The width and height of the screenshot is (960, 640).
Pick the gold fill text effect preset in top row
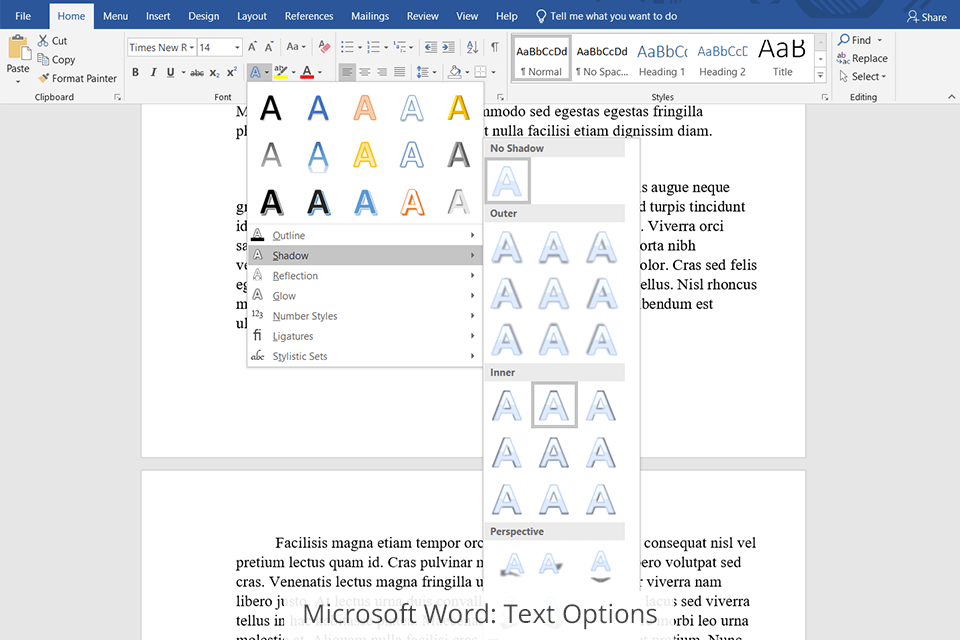459,108
